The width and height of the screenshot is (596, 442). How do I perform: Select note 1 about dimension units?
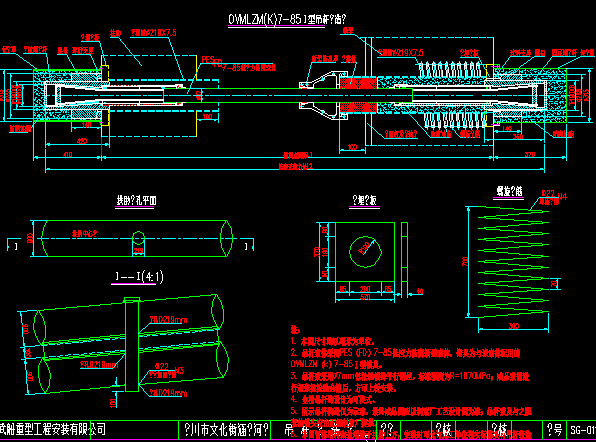click(x=333, y=341)
